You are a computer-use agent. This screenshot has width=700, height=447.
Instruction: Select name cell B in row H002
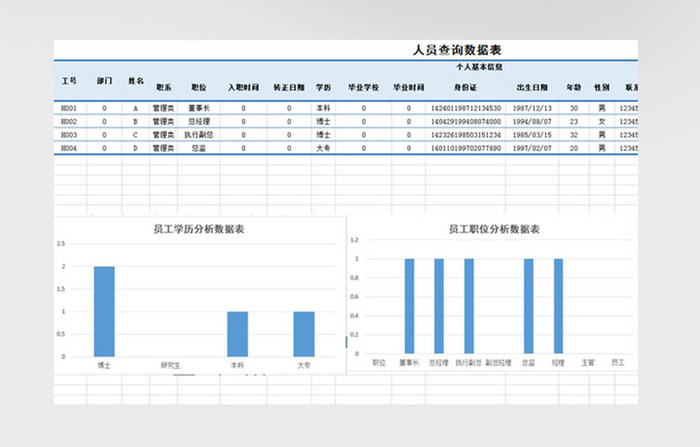click(136, 121)
